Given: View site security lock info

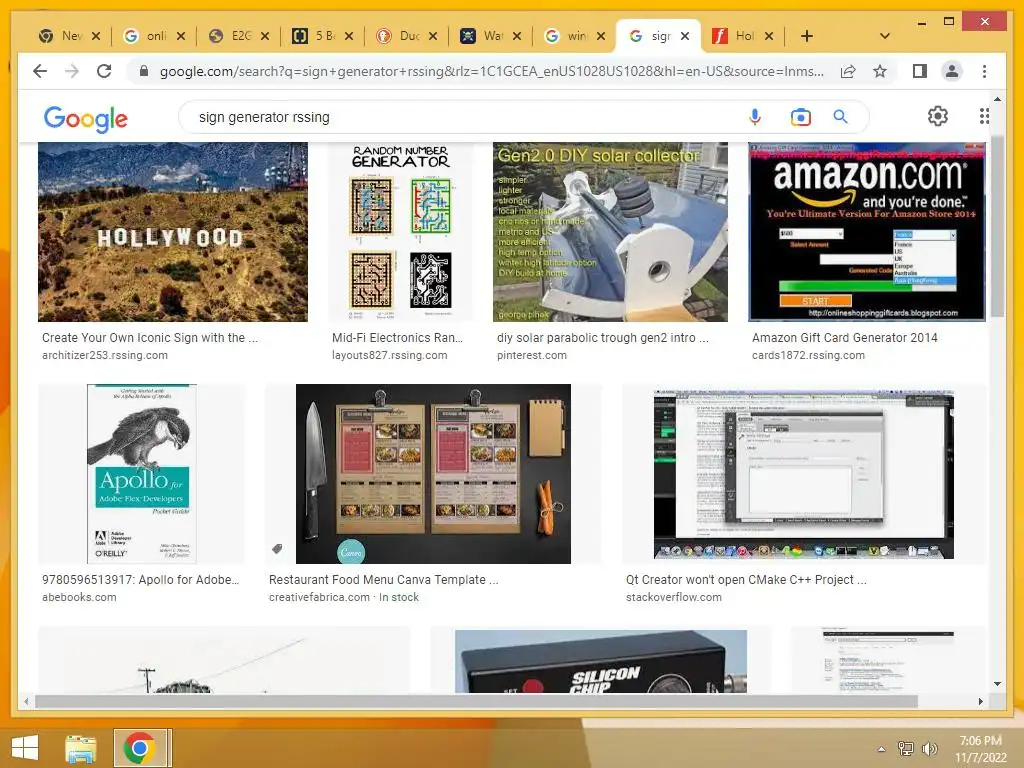Looking at the screenshot, I should 144,71.
